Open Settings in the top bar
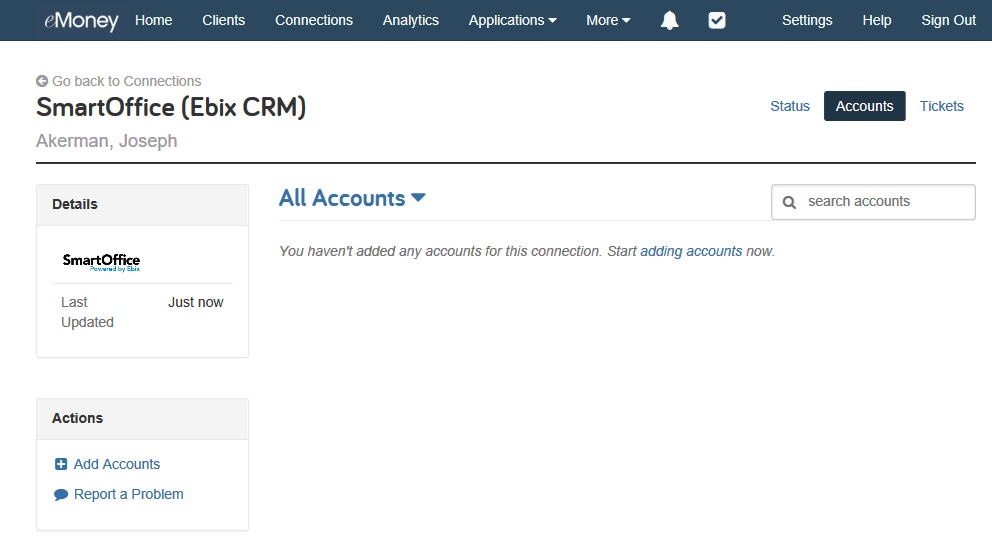The width and height of the screenshot is (992, 546). pos(807,20)
